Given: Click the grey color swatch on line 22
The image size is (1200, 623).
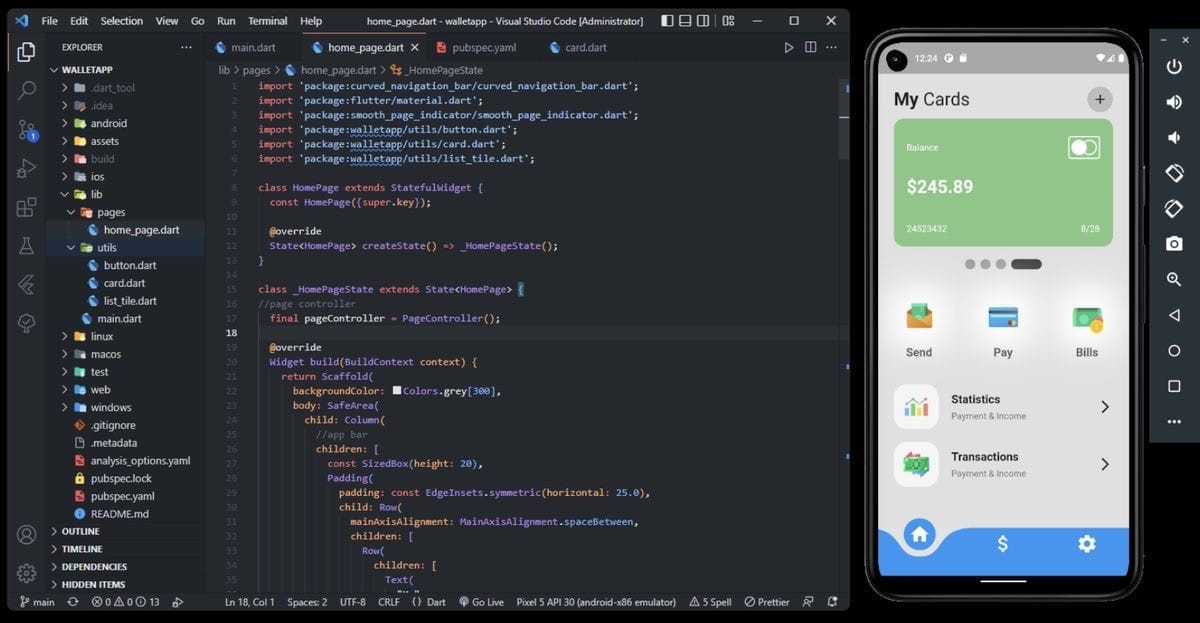Looking at the screenshot, I should coord(397,390).
